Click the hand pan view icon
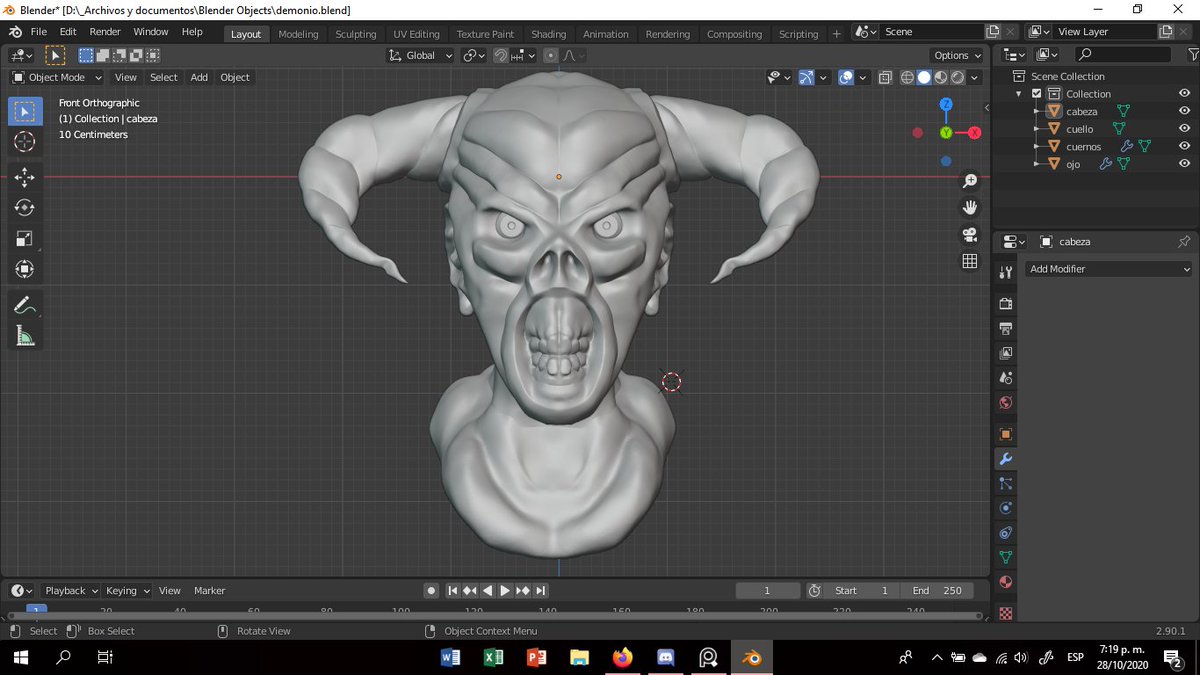The width and height of the screenshot is (1200, 675). tap(969, 208)
